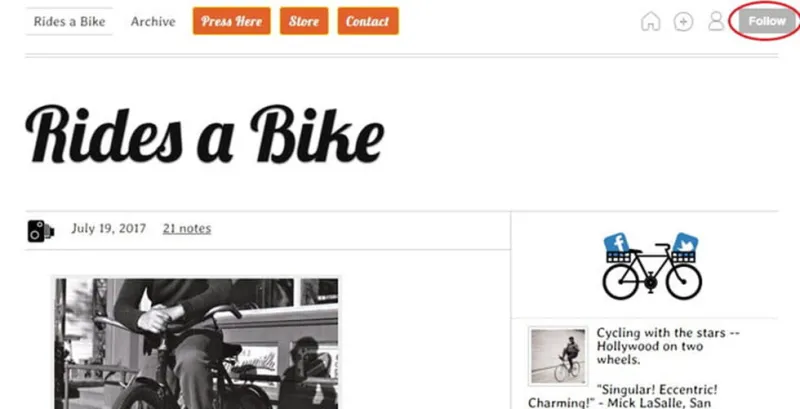Visit the Store page
800x409 pixels.
click(x=304, y=21)
